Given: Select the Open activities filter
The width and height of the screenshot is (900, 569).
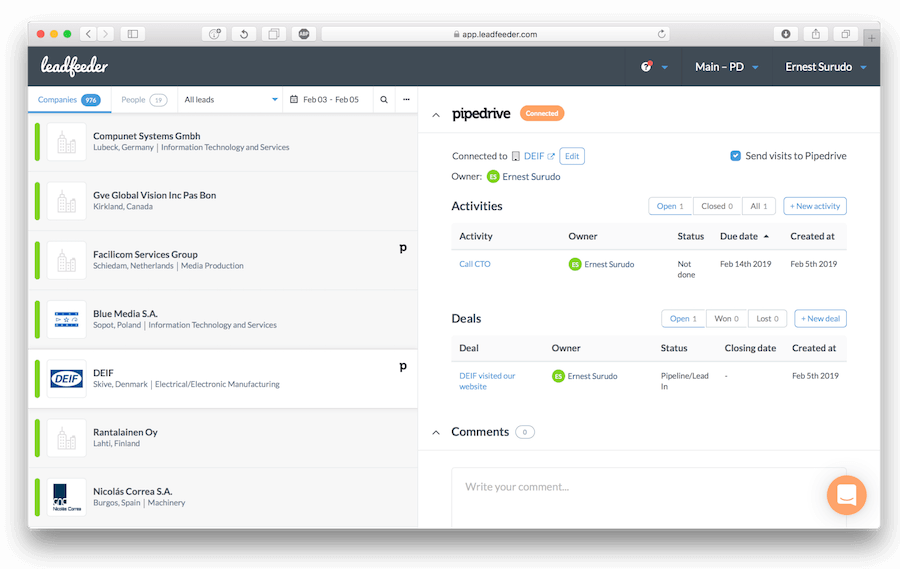Looking at the screenshot, I should tap(670, 206).
